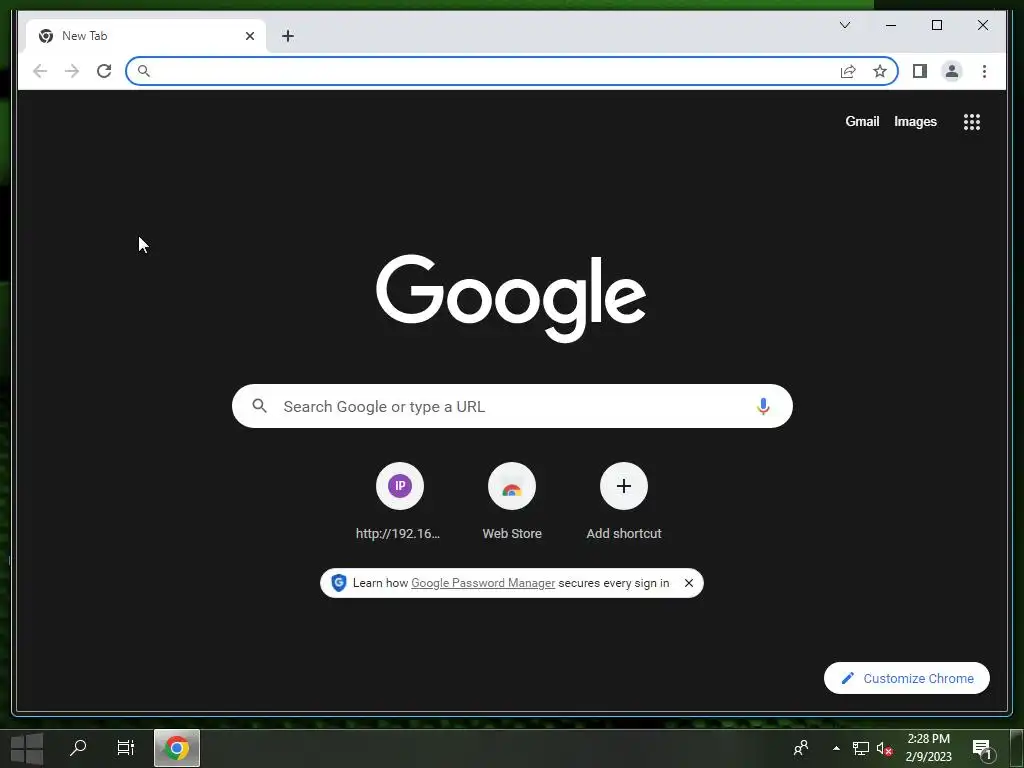Maximize the Chrome window
The image size is (1024, 768).
[x=936, y=25]
